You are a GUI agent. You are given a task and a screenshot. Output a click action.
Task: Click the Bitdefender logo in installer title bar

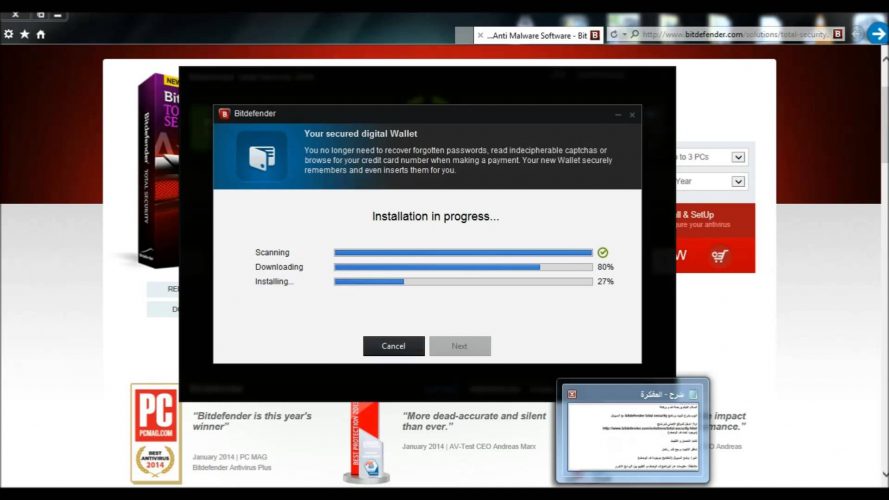[225, 114]
